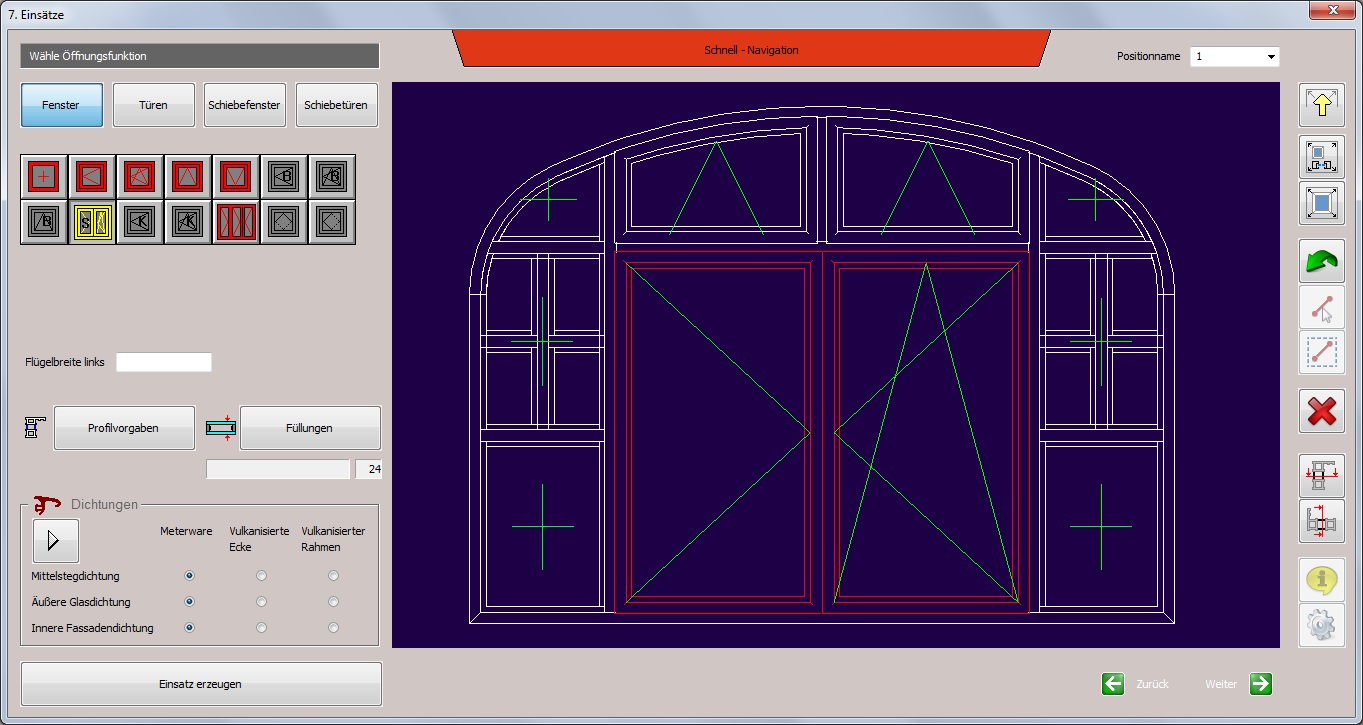This screenshot has height=725, width=1363.
Task: Click the Flügelbreite links input field
Action: [164, 362]
